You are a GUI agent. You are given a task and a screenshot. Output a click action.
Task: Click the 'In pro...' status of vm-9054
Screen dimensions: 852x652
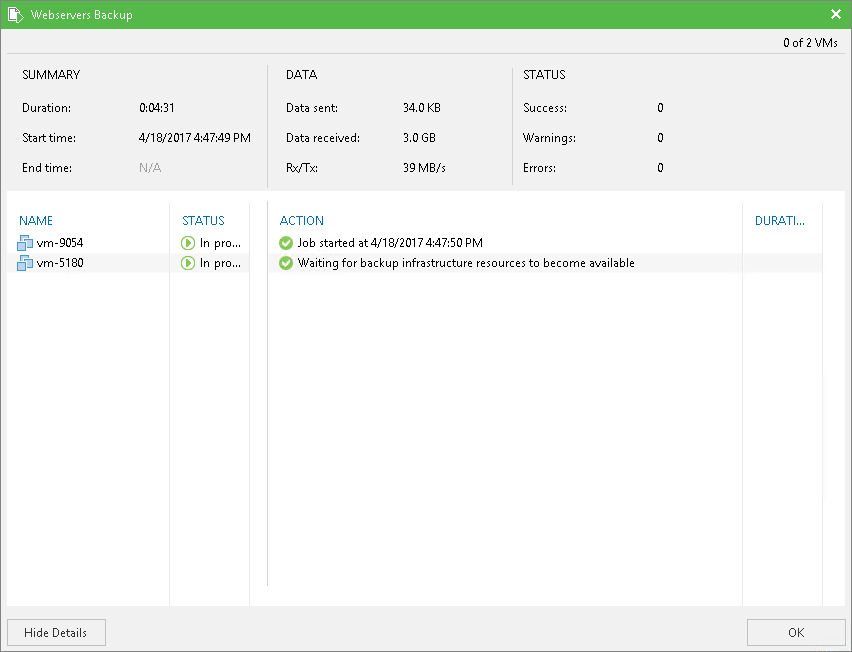(x=220, y=243)
